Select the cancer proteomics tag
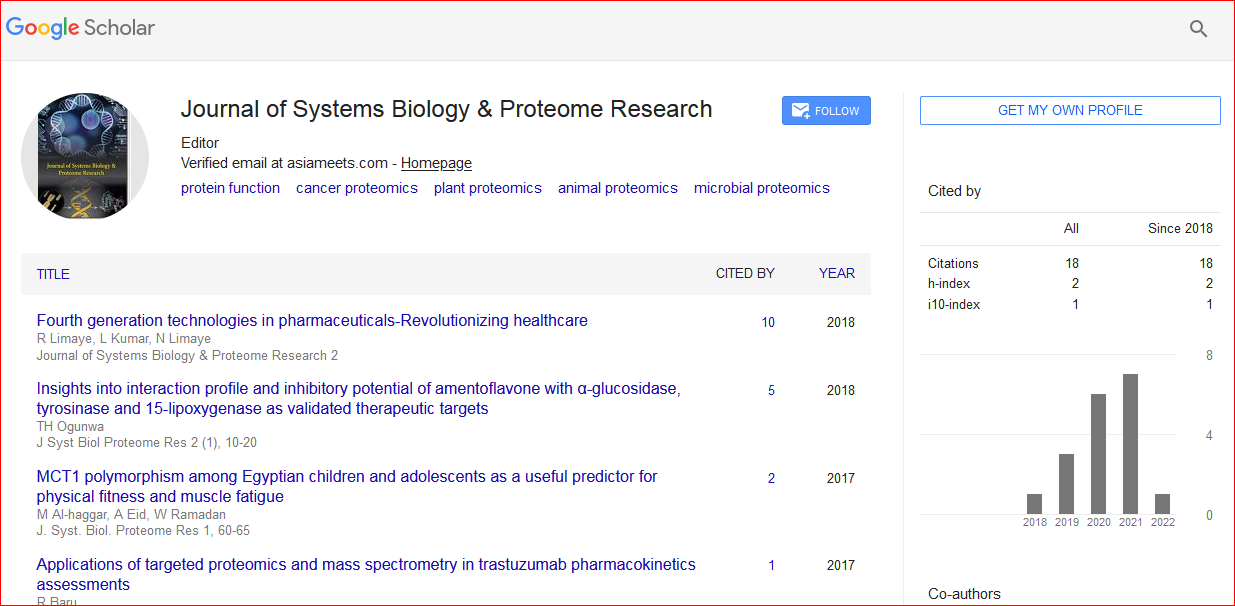The width and height of the screenshot is (1235, 606). click(x=356, y=188)
